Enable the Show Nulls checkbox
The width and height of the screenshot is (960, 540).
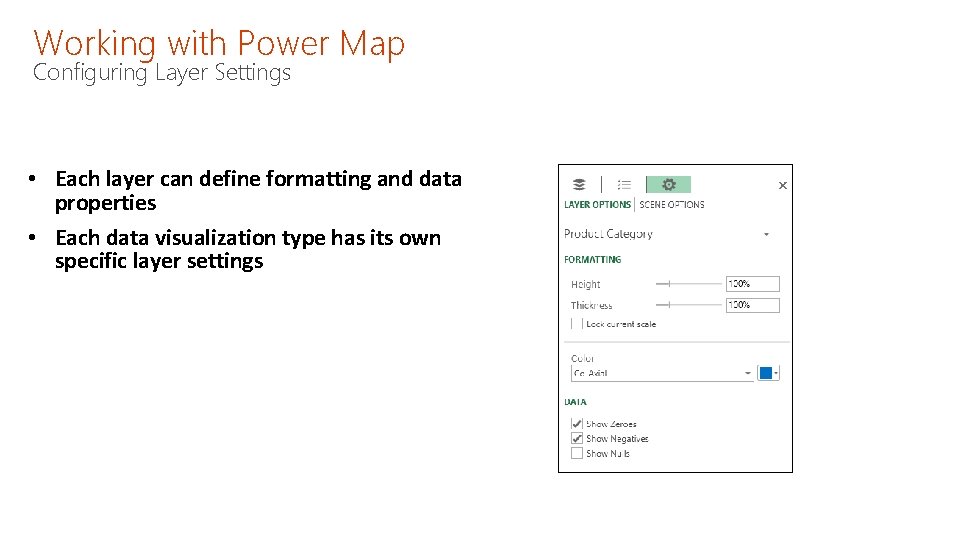(576, 454)
